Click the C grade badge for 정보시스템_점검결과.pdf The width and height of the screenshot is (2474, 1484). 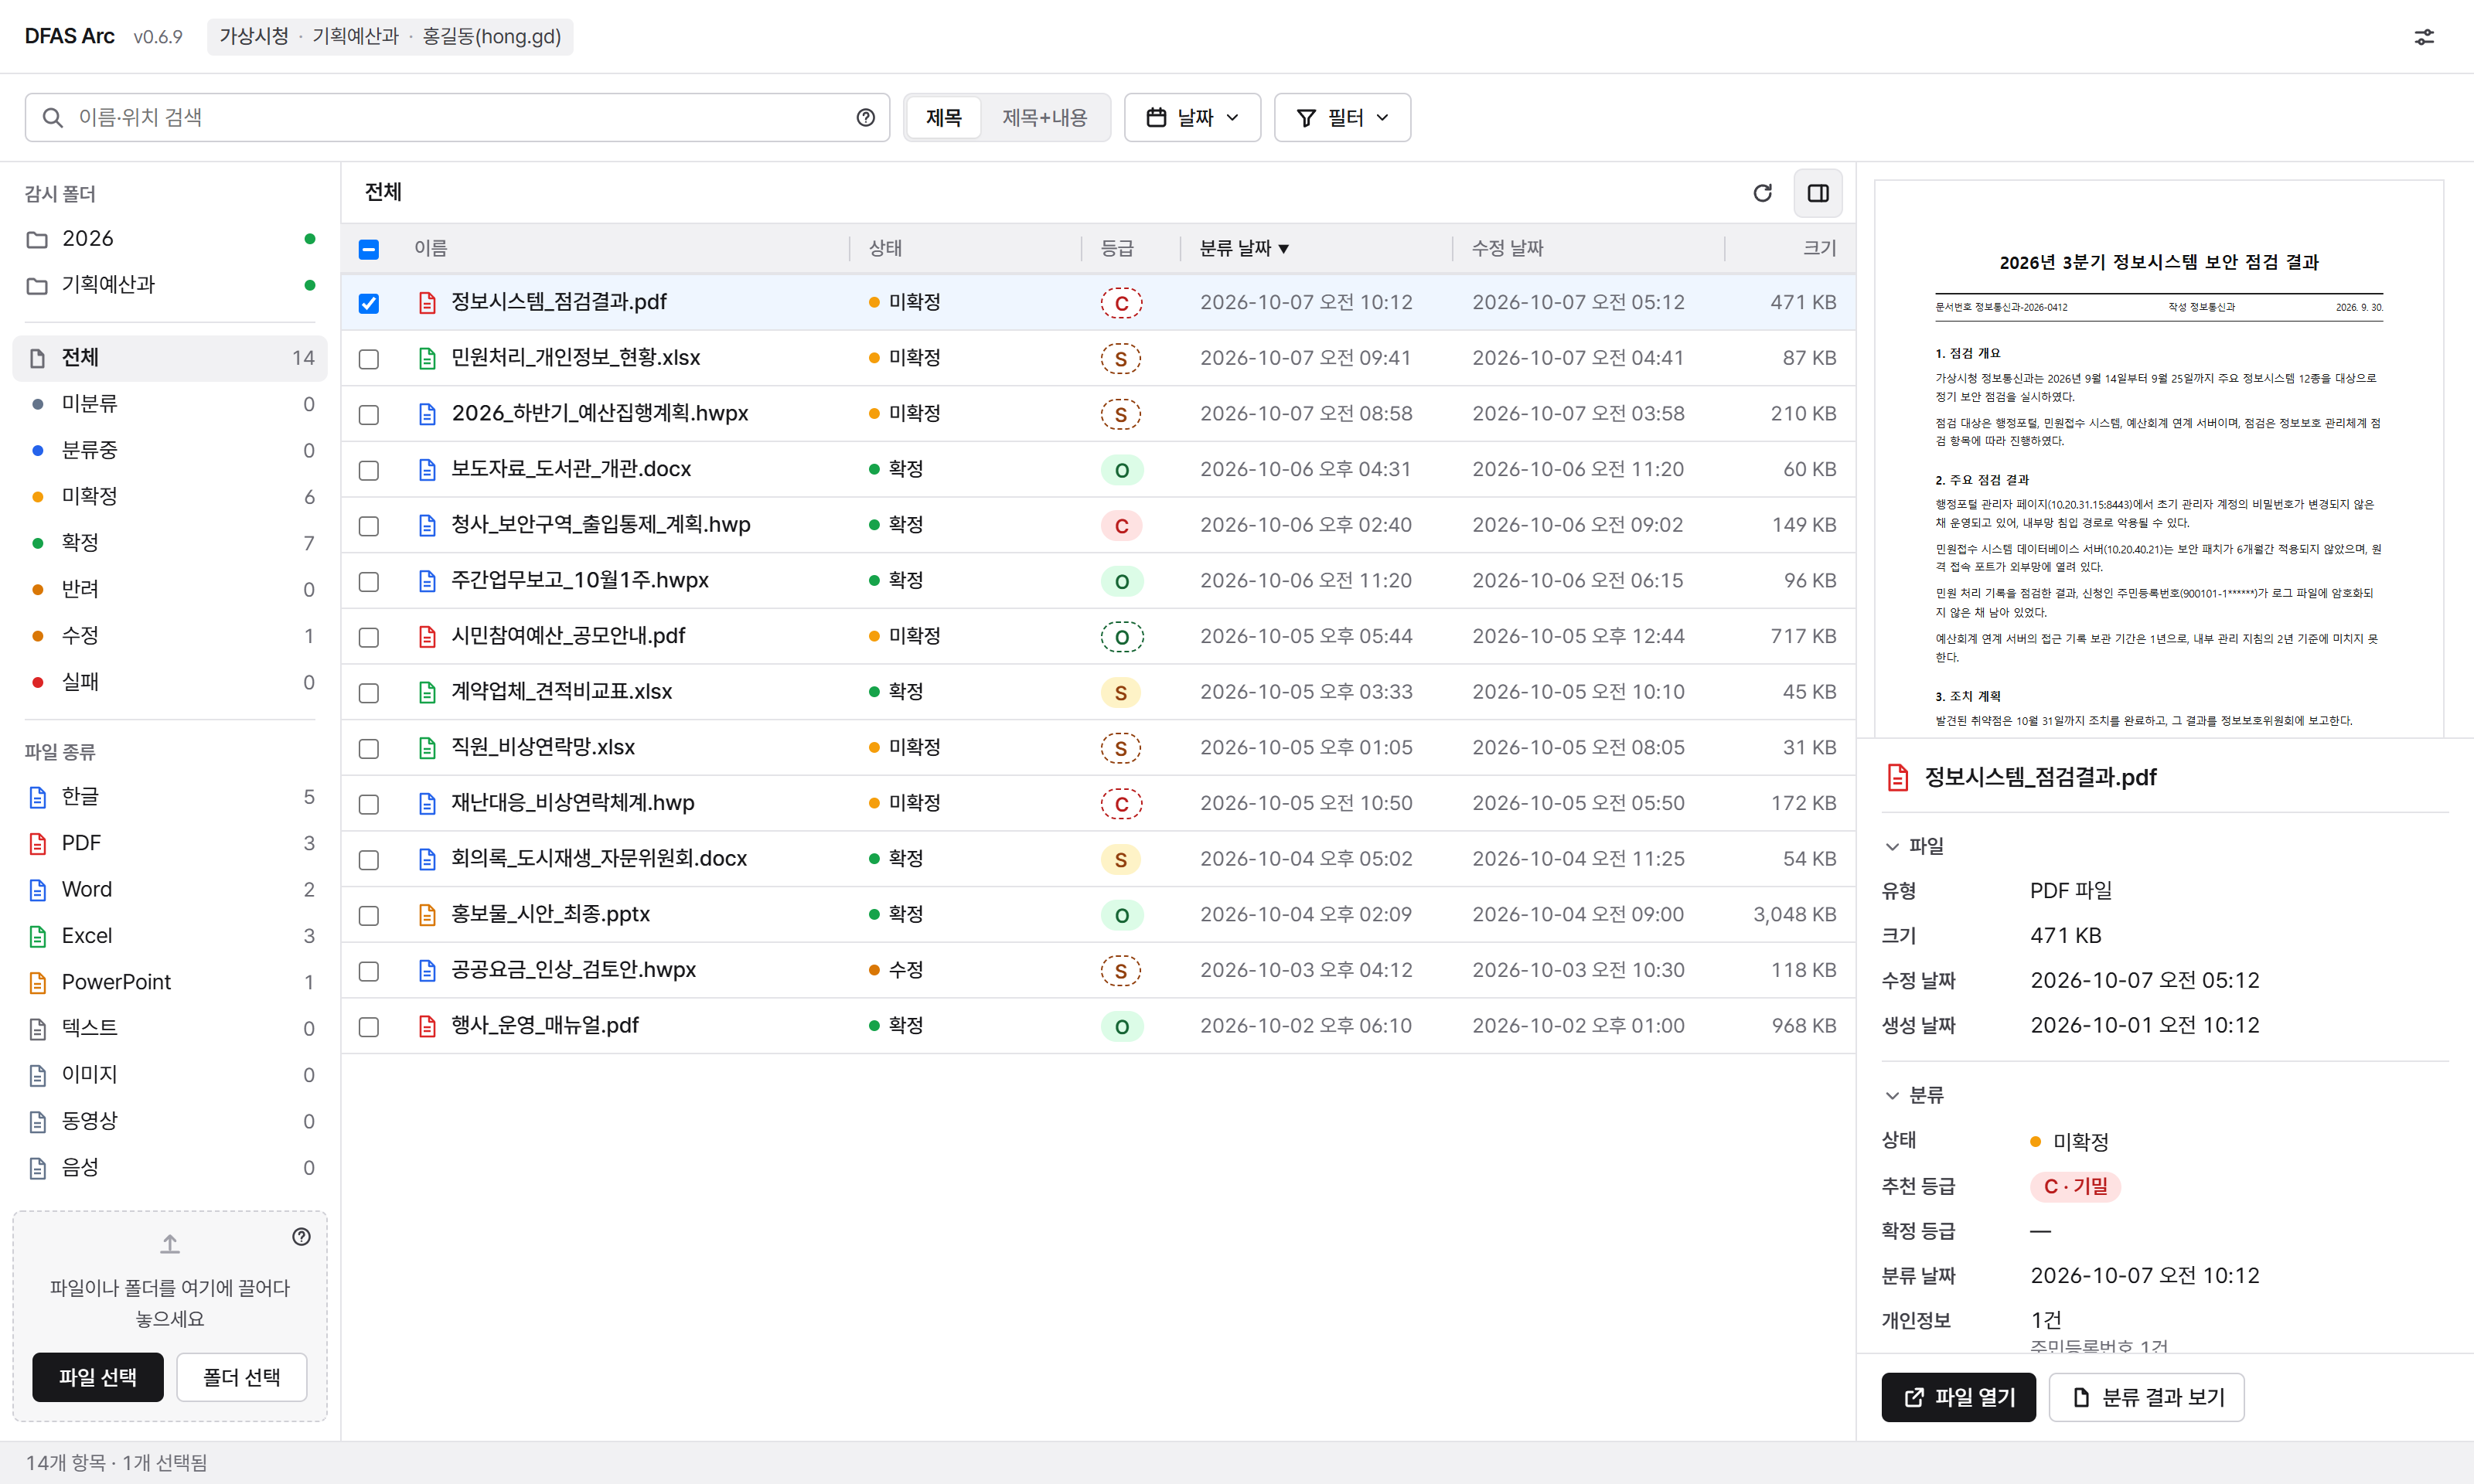click(x=1121, y=303)
